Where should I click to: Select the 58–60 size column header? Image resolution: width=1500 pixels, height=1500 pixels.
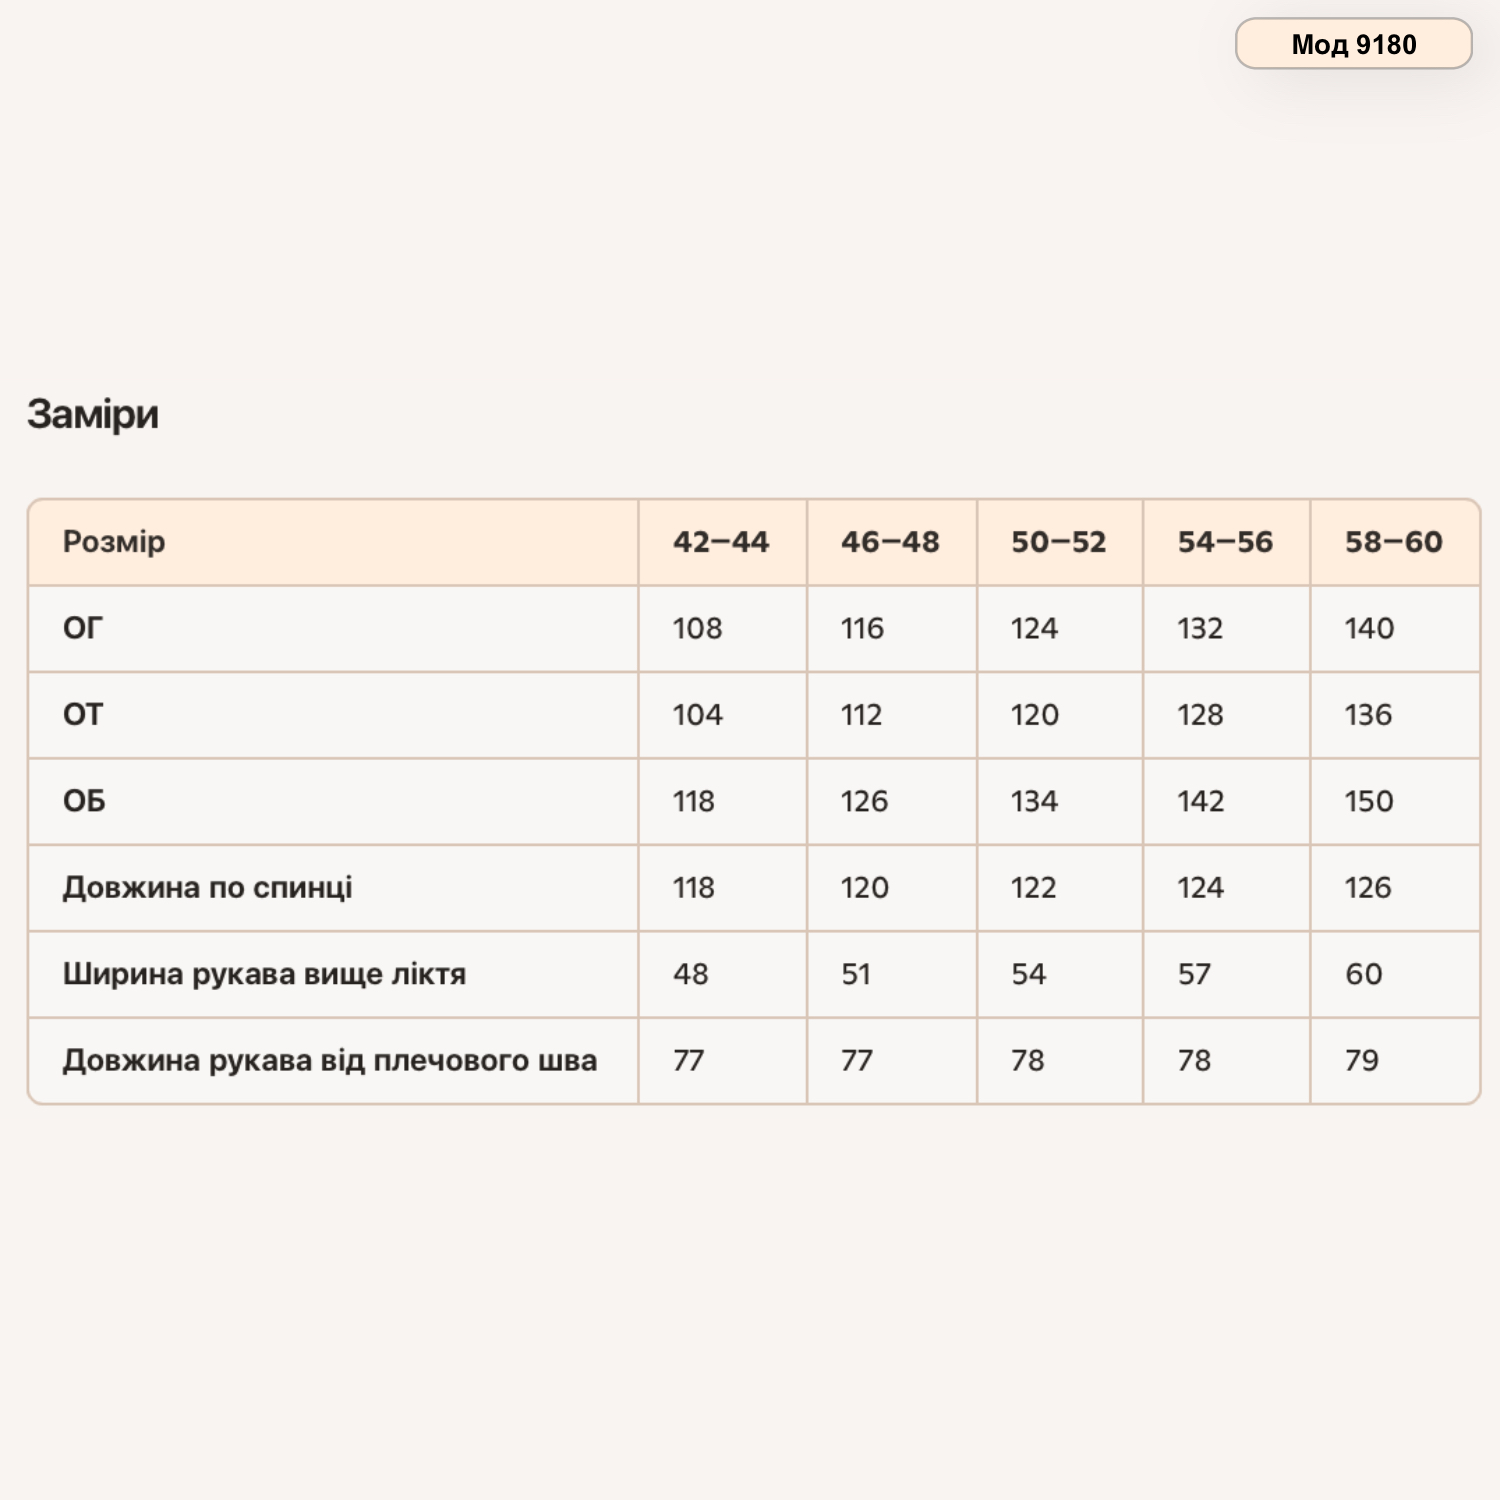[x=1393, y=542]
